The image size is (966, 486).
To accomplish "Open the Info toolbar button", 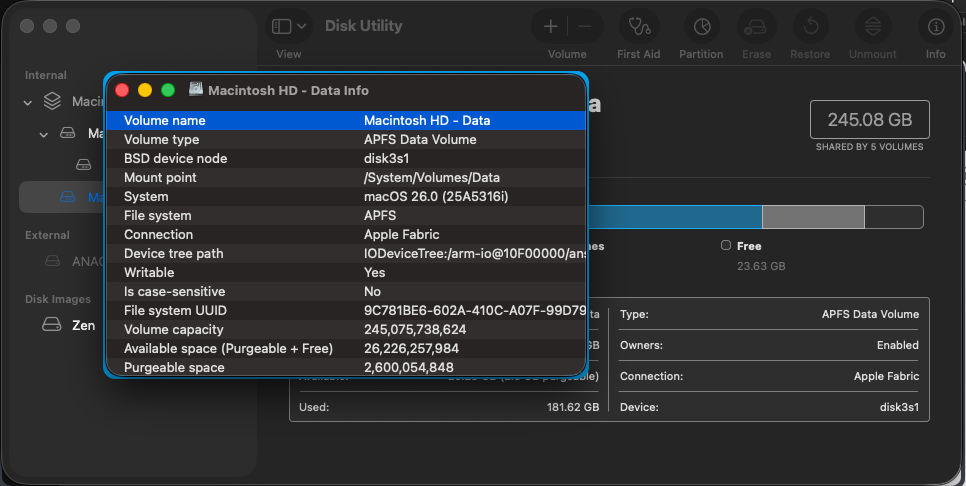I will coord(936,26).
